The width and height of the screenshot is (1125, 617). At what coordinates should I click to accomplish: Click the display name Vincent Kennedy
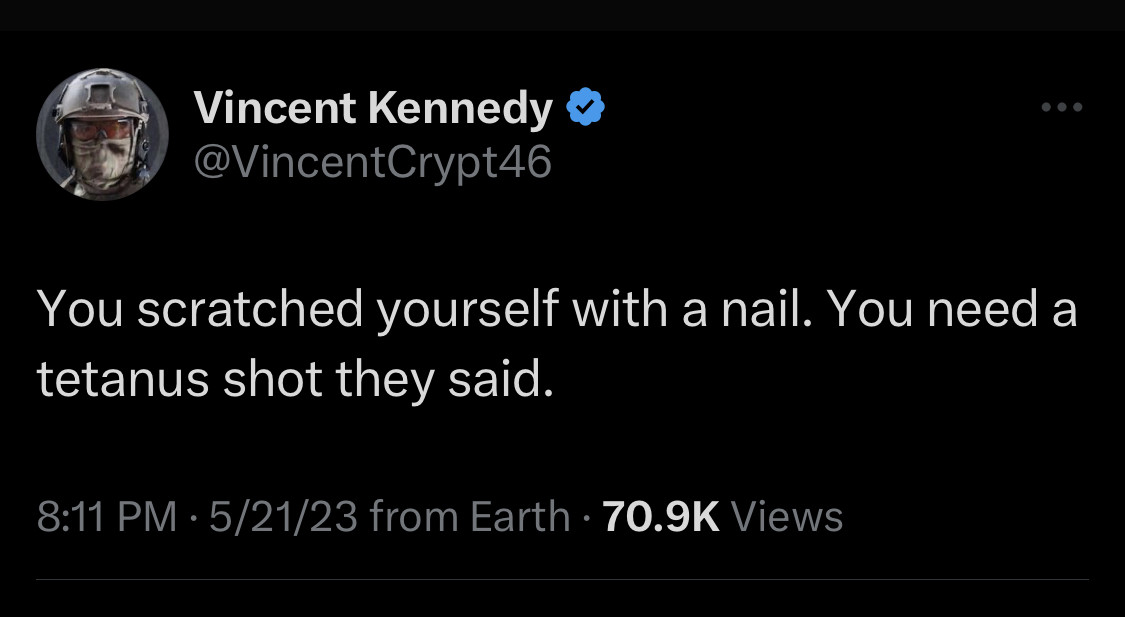click(x=372, y=108)
